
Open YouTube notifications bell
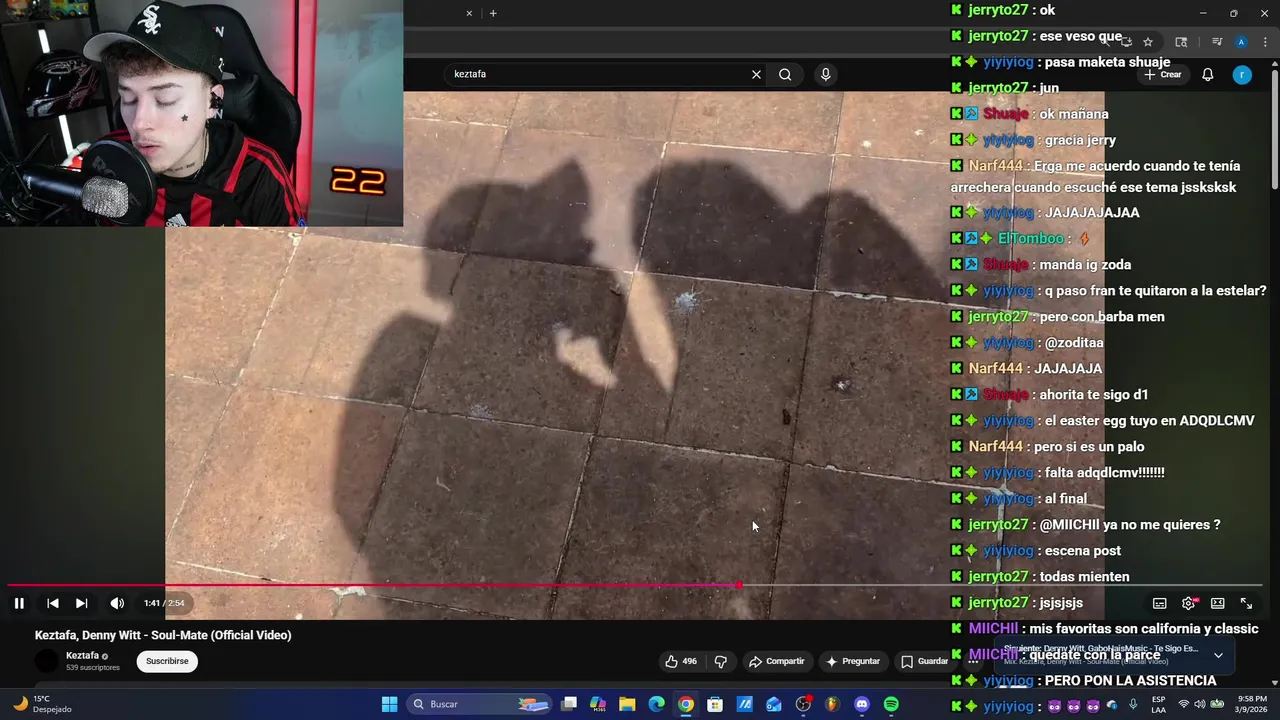coord(1207,74)
